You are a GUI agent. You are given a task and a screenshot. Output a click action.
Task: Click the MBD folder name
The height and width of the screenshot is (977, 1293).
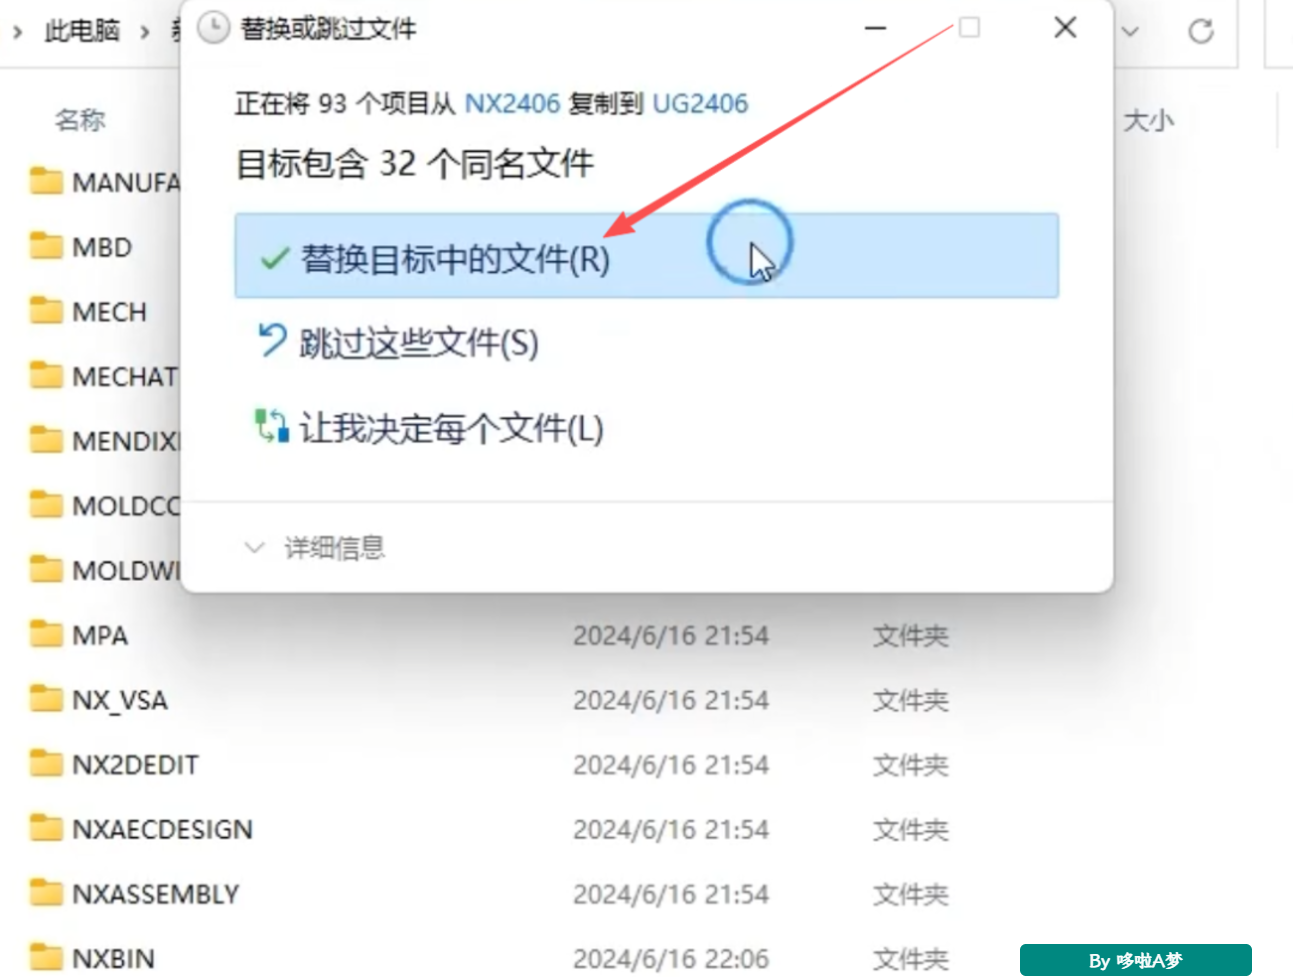[x=102, y=247]
